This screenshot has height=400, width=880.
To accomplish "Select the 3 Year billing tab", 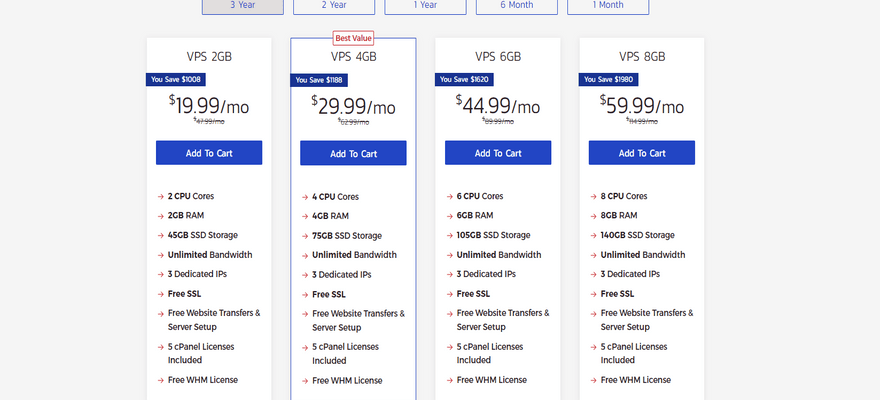I will [x=242, y=6].
